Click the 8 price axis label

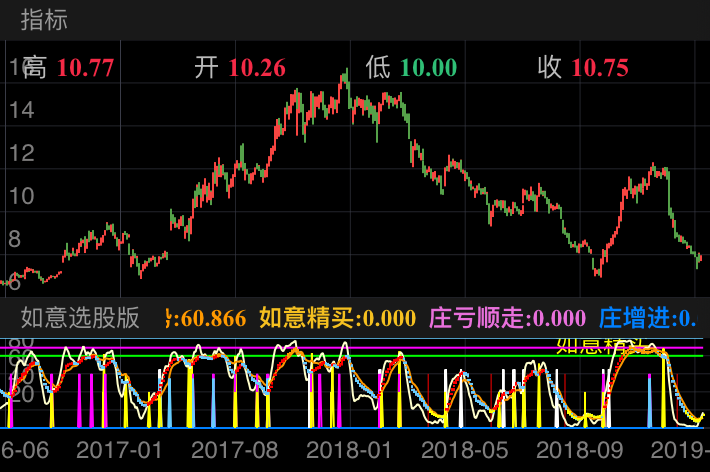(x=14, y=239)
